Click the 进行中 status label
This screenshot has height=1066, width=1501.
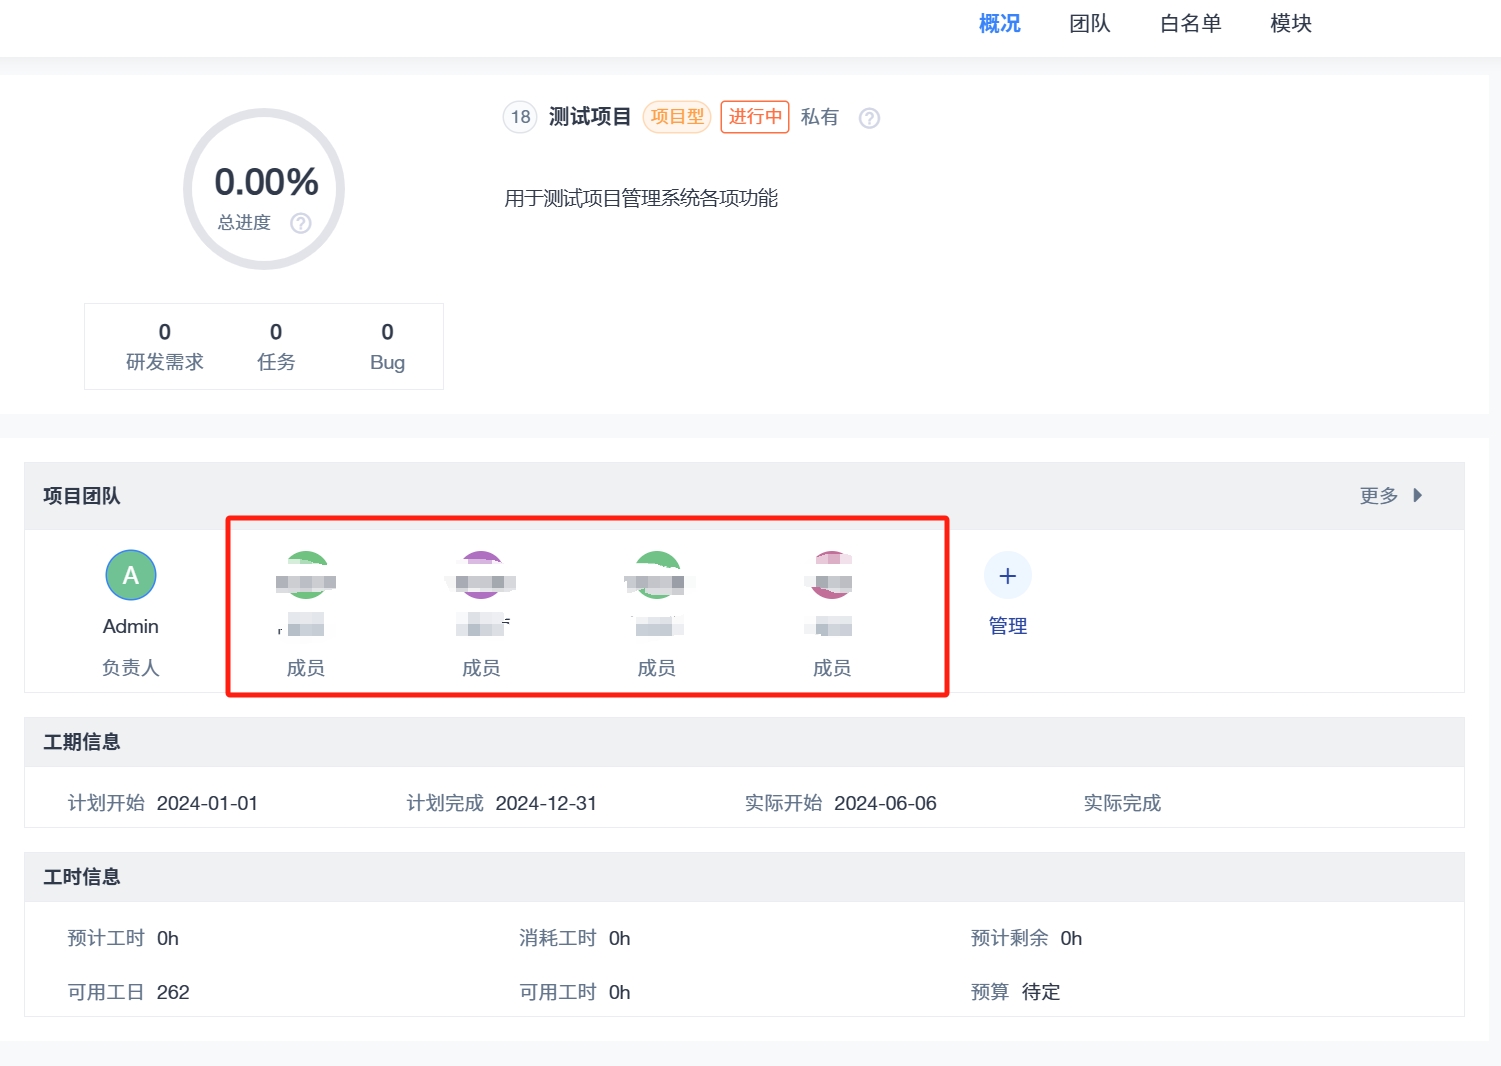(755, 117)
